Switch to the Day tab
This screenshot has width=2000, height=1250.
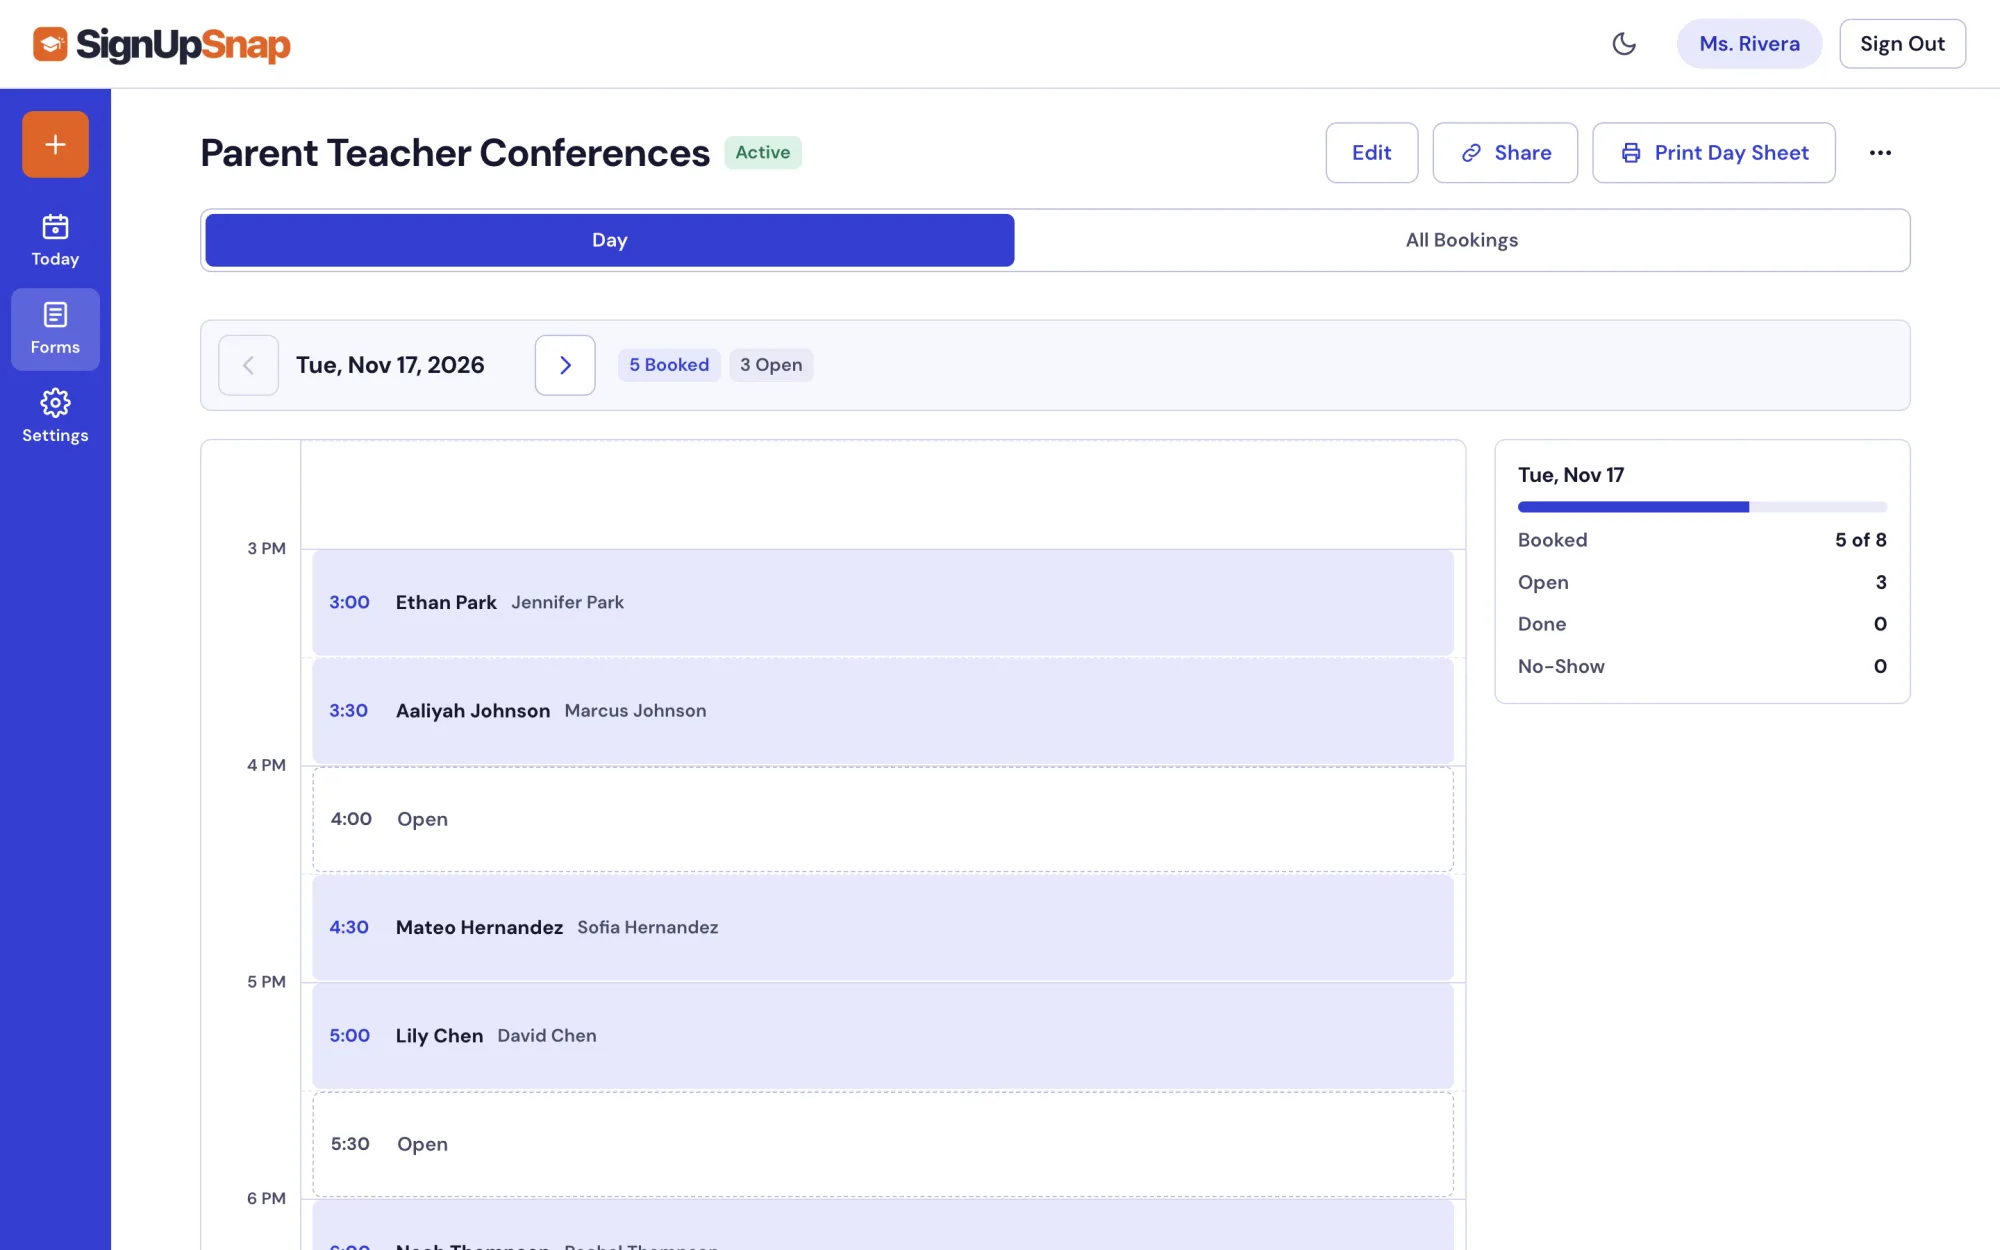[x=610, y=240]
